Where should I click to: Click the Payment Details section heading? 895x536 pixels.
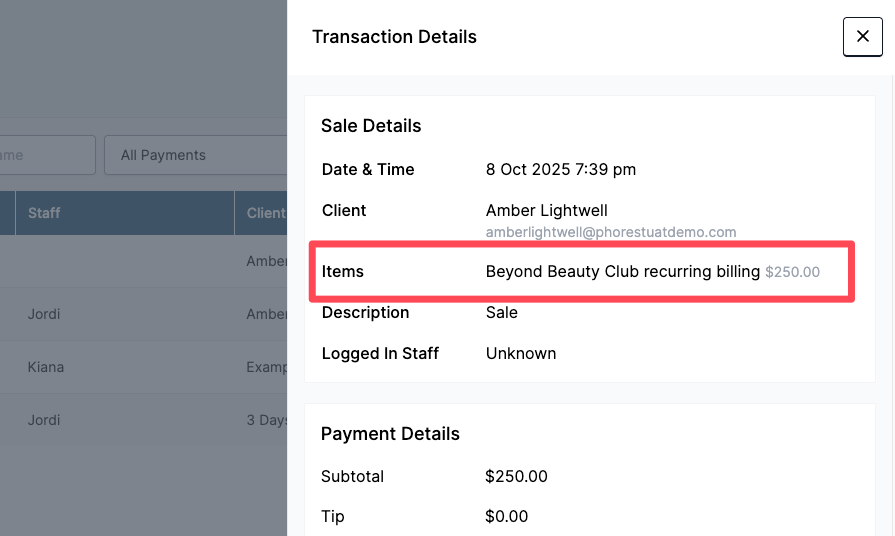point(390,434)
